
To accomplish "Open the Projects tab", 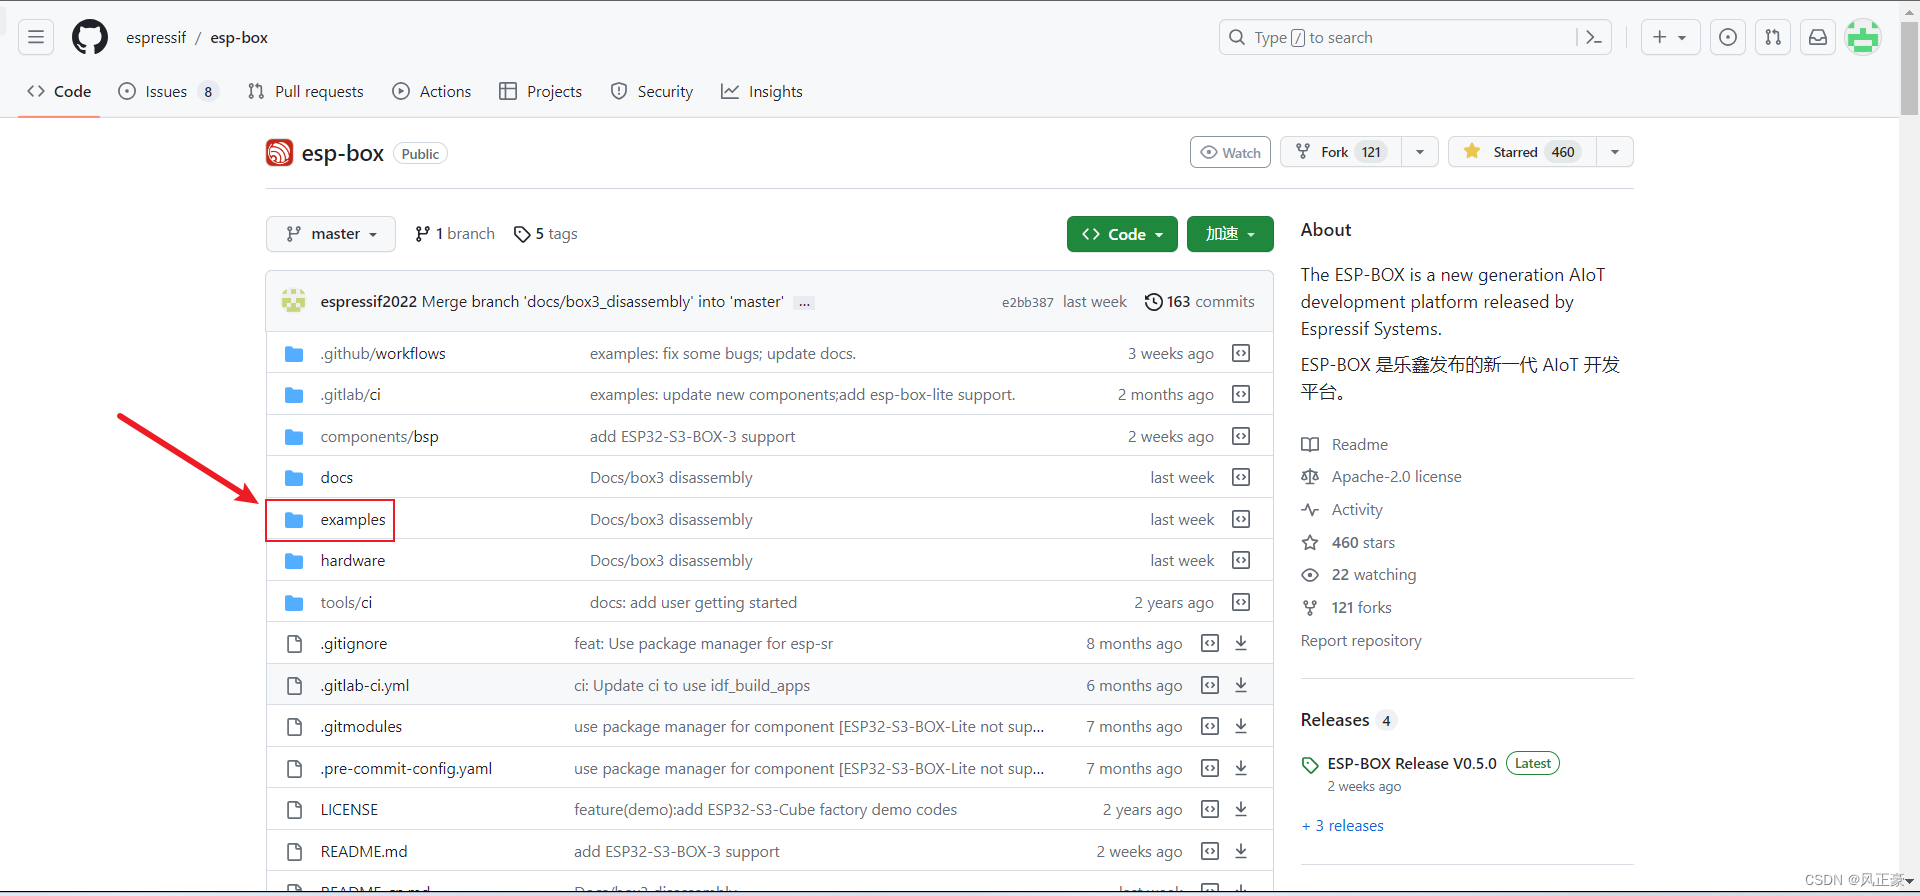I will (x=541, y=91).
